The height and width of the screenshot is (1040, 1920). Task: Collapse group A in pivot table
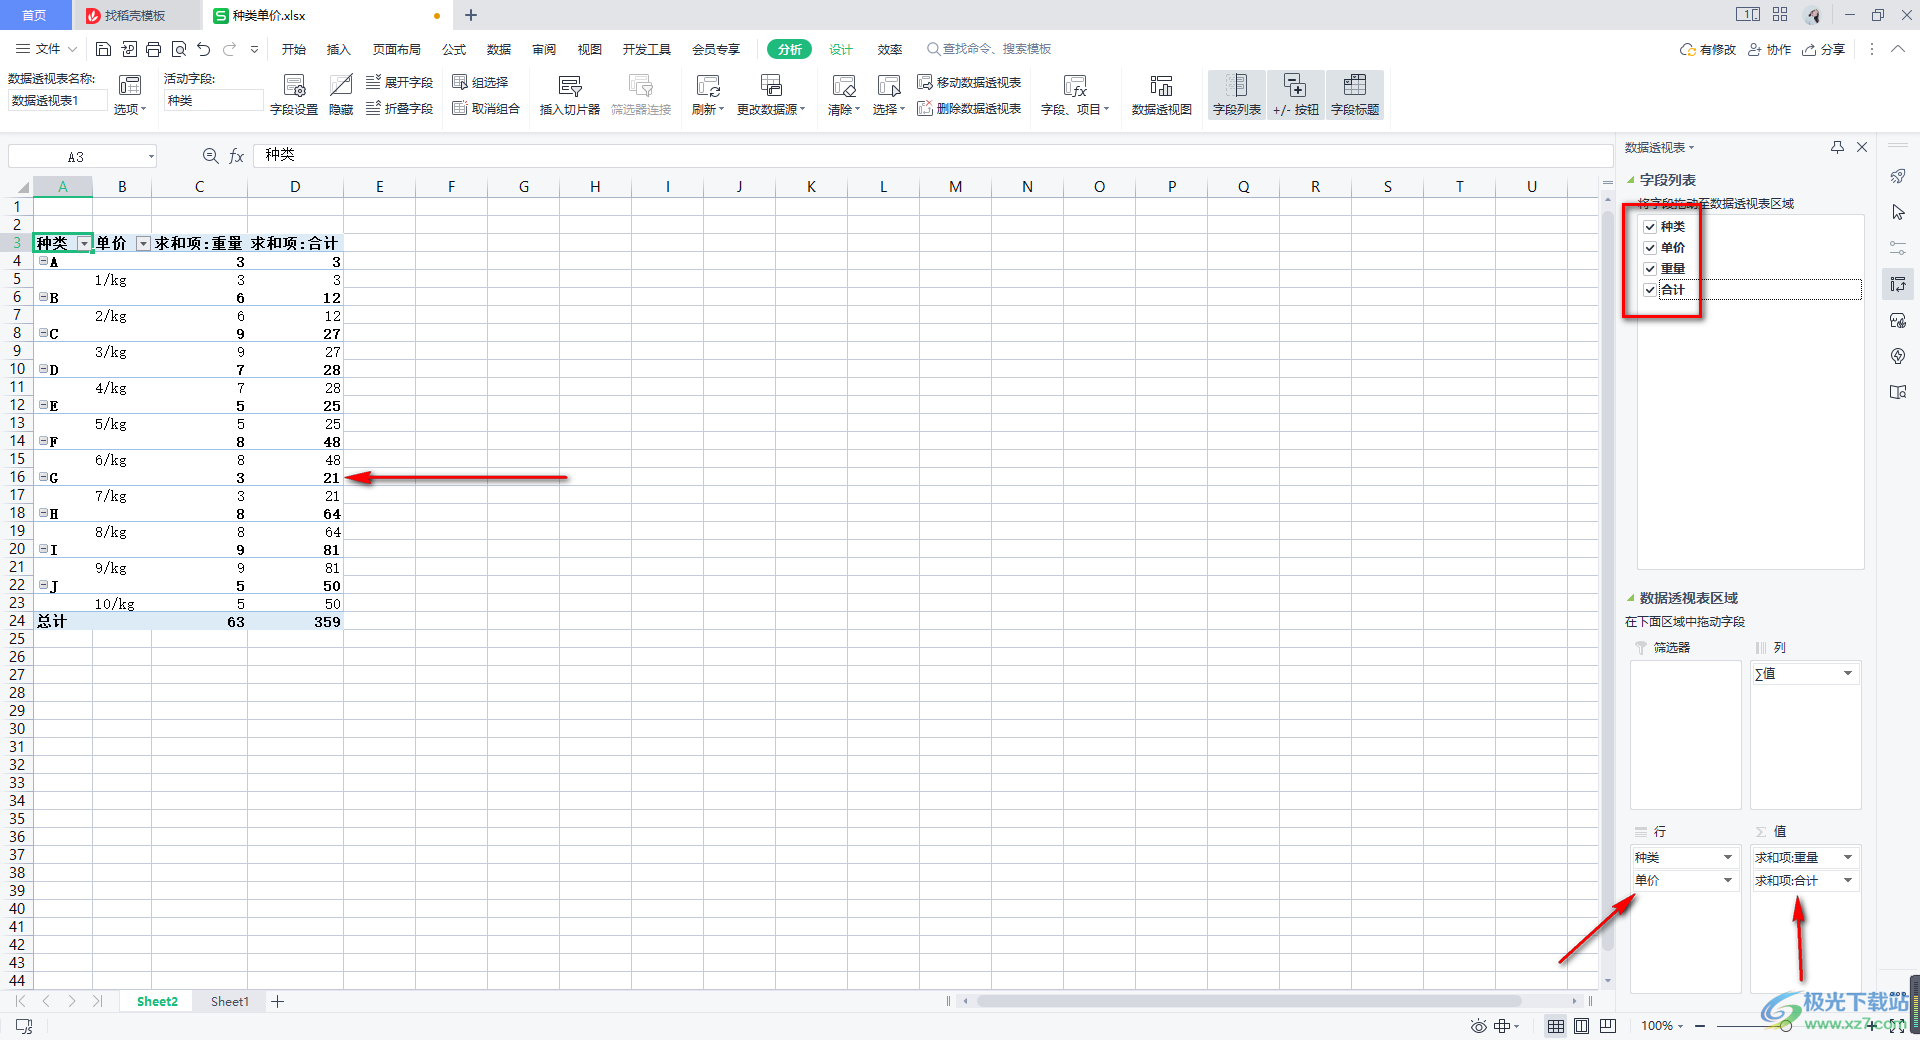point(43,261)
